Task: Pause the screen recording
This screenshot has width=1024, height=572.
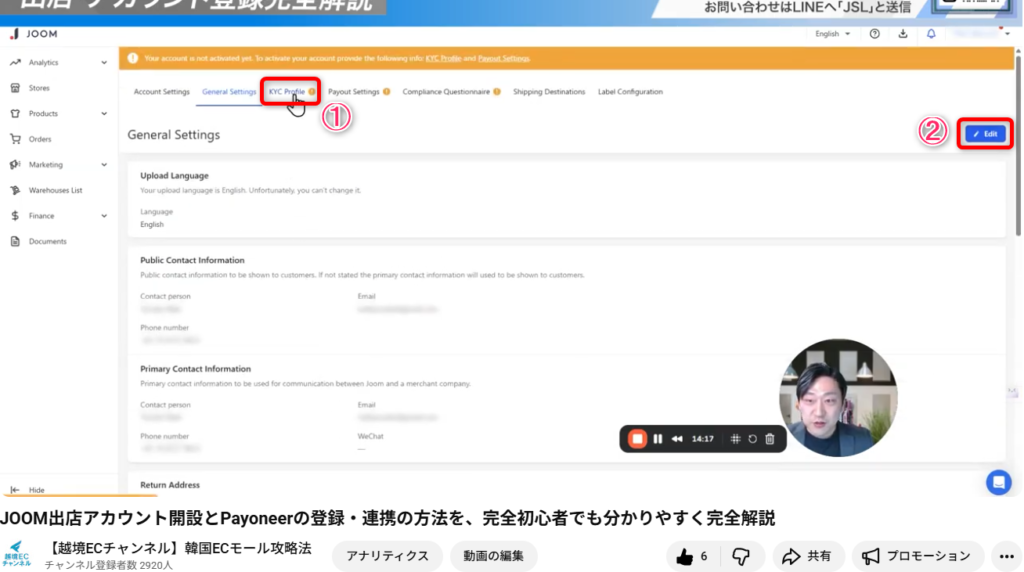Action: tap(657, 439)
